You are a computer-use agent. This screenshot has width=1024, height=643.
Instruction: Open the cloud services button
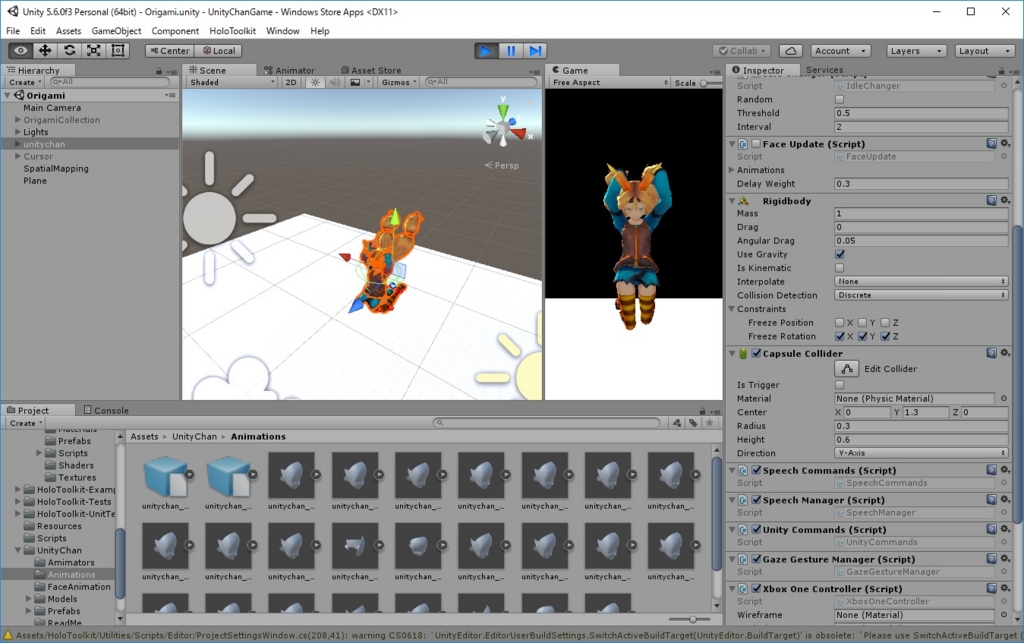790,51
